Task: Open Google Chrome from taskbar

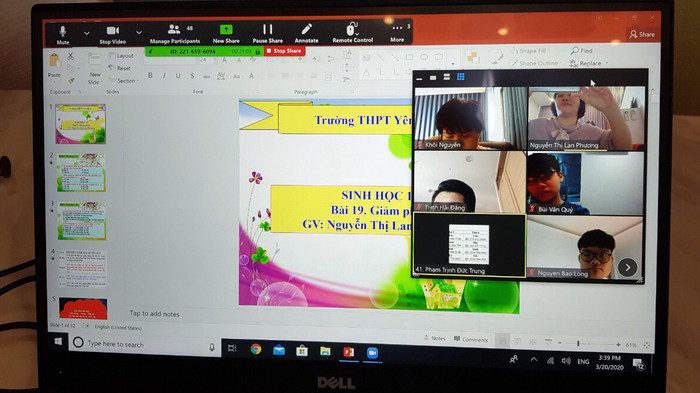Action: pos(256,349)
